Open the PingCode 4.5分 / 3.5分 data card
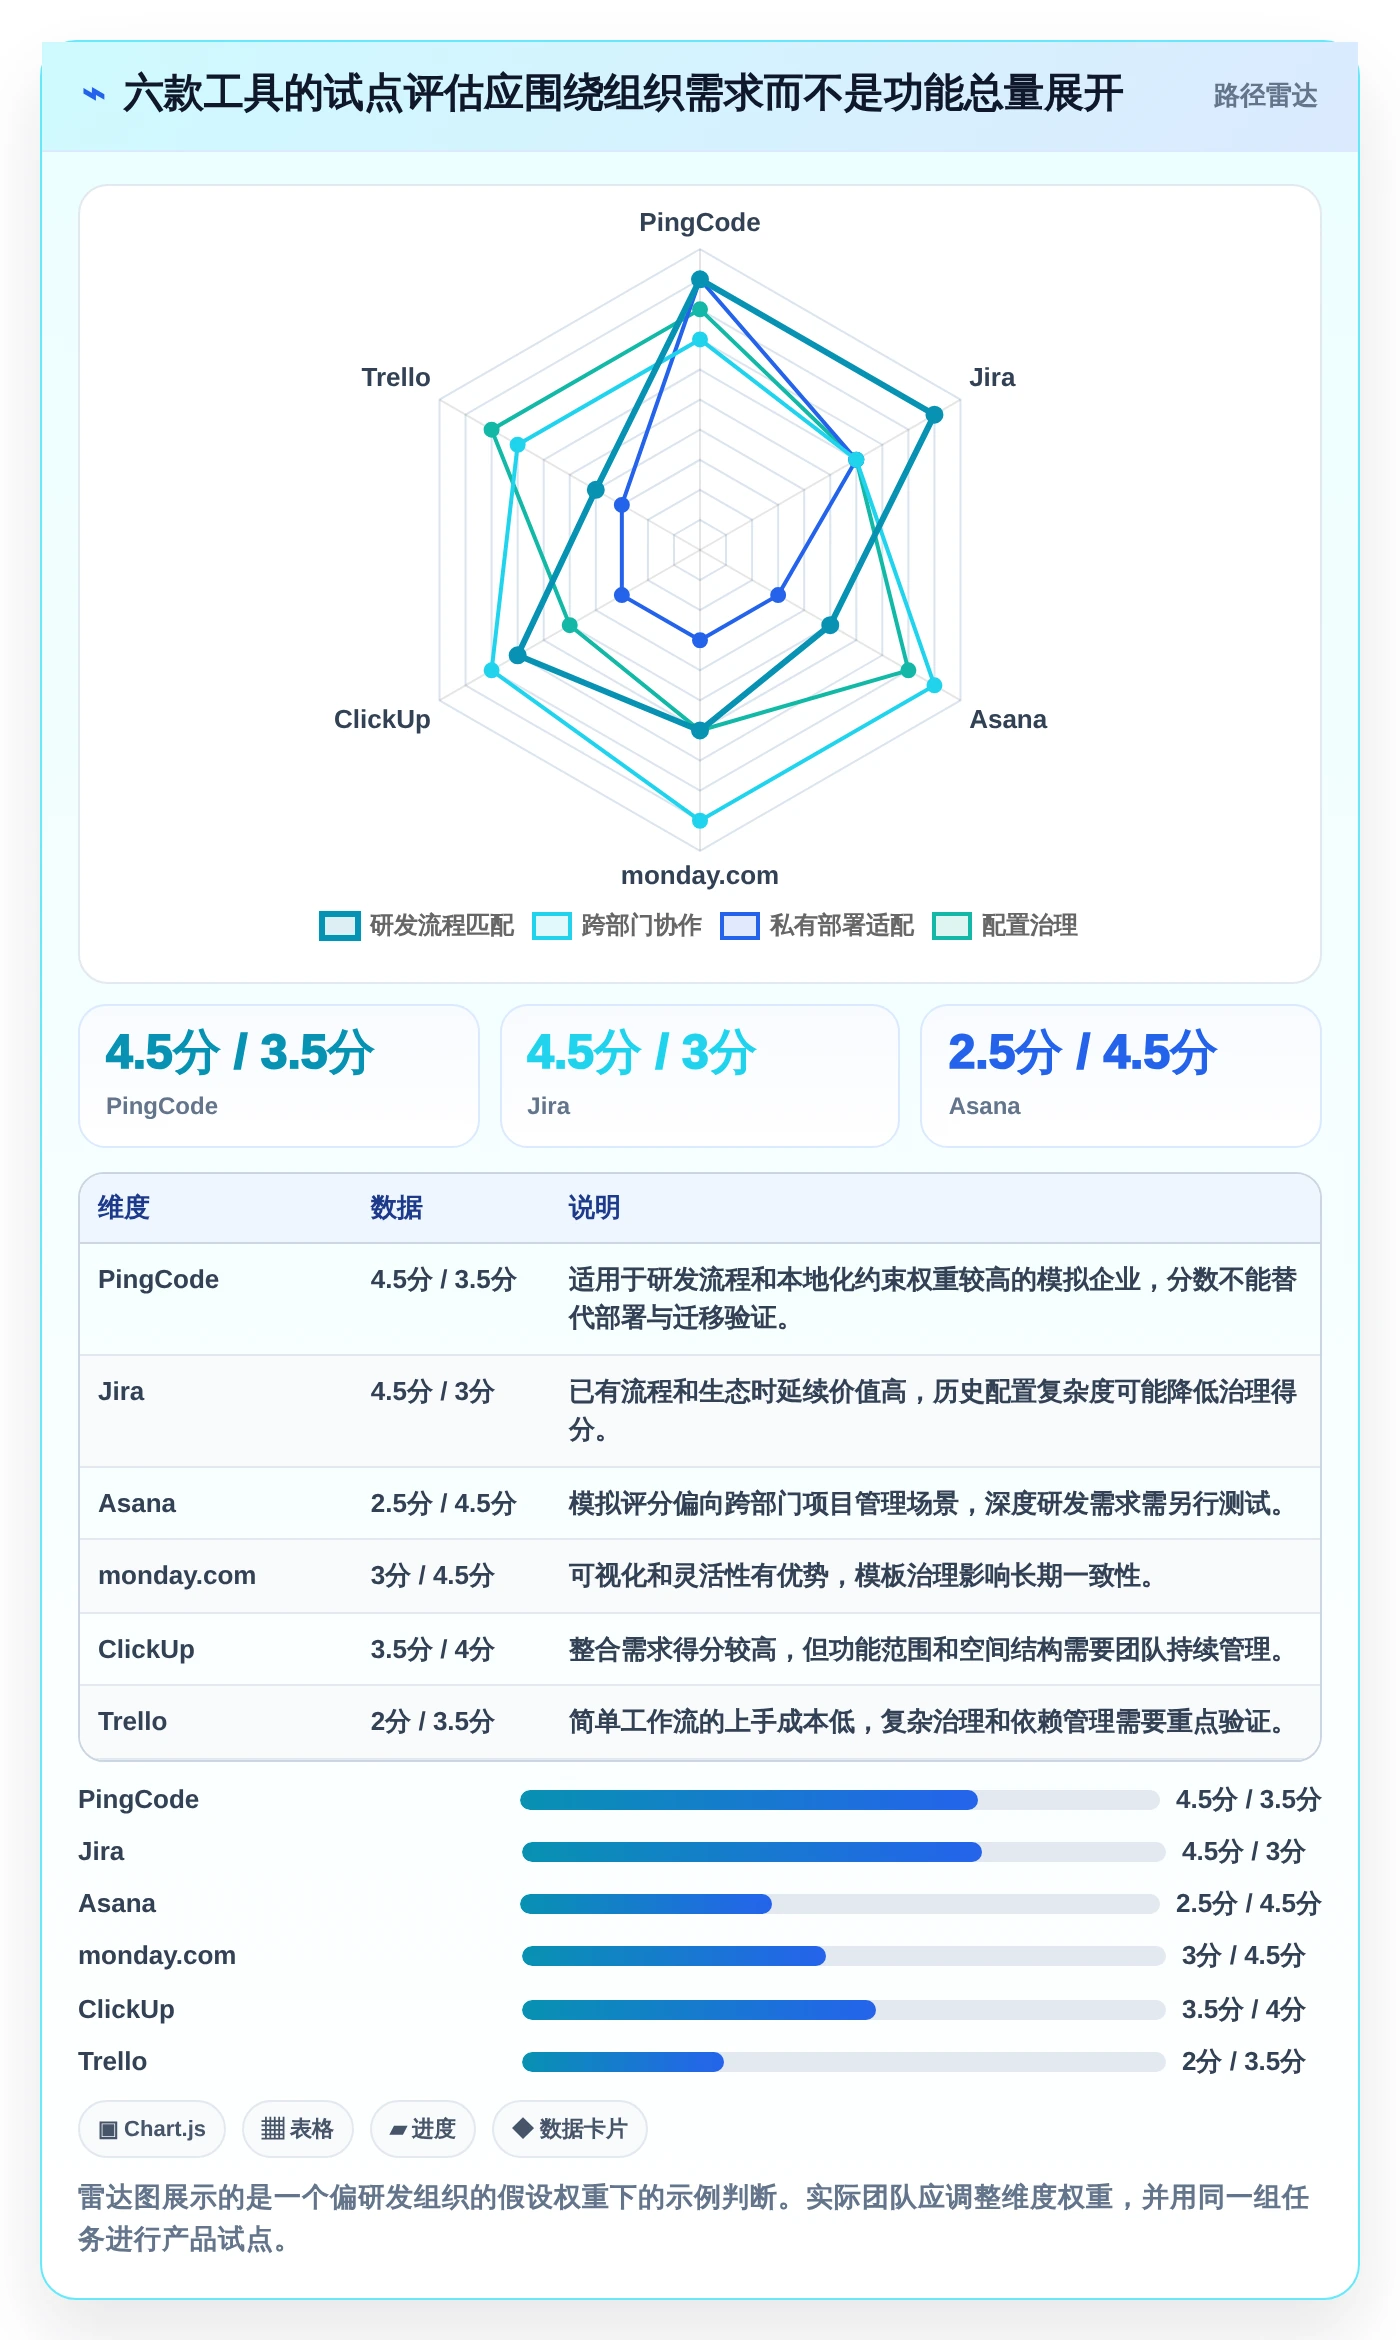The width and height of the screenshot is (1400, 2340). (x=279, y=1076)
